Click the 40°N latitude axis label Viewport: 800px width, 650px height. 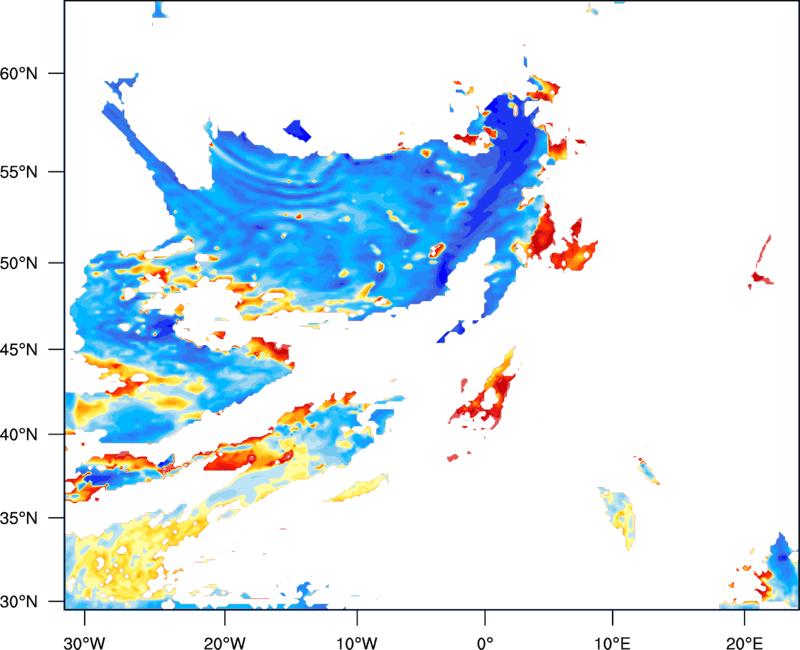tap(19, 435)
